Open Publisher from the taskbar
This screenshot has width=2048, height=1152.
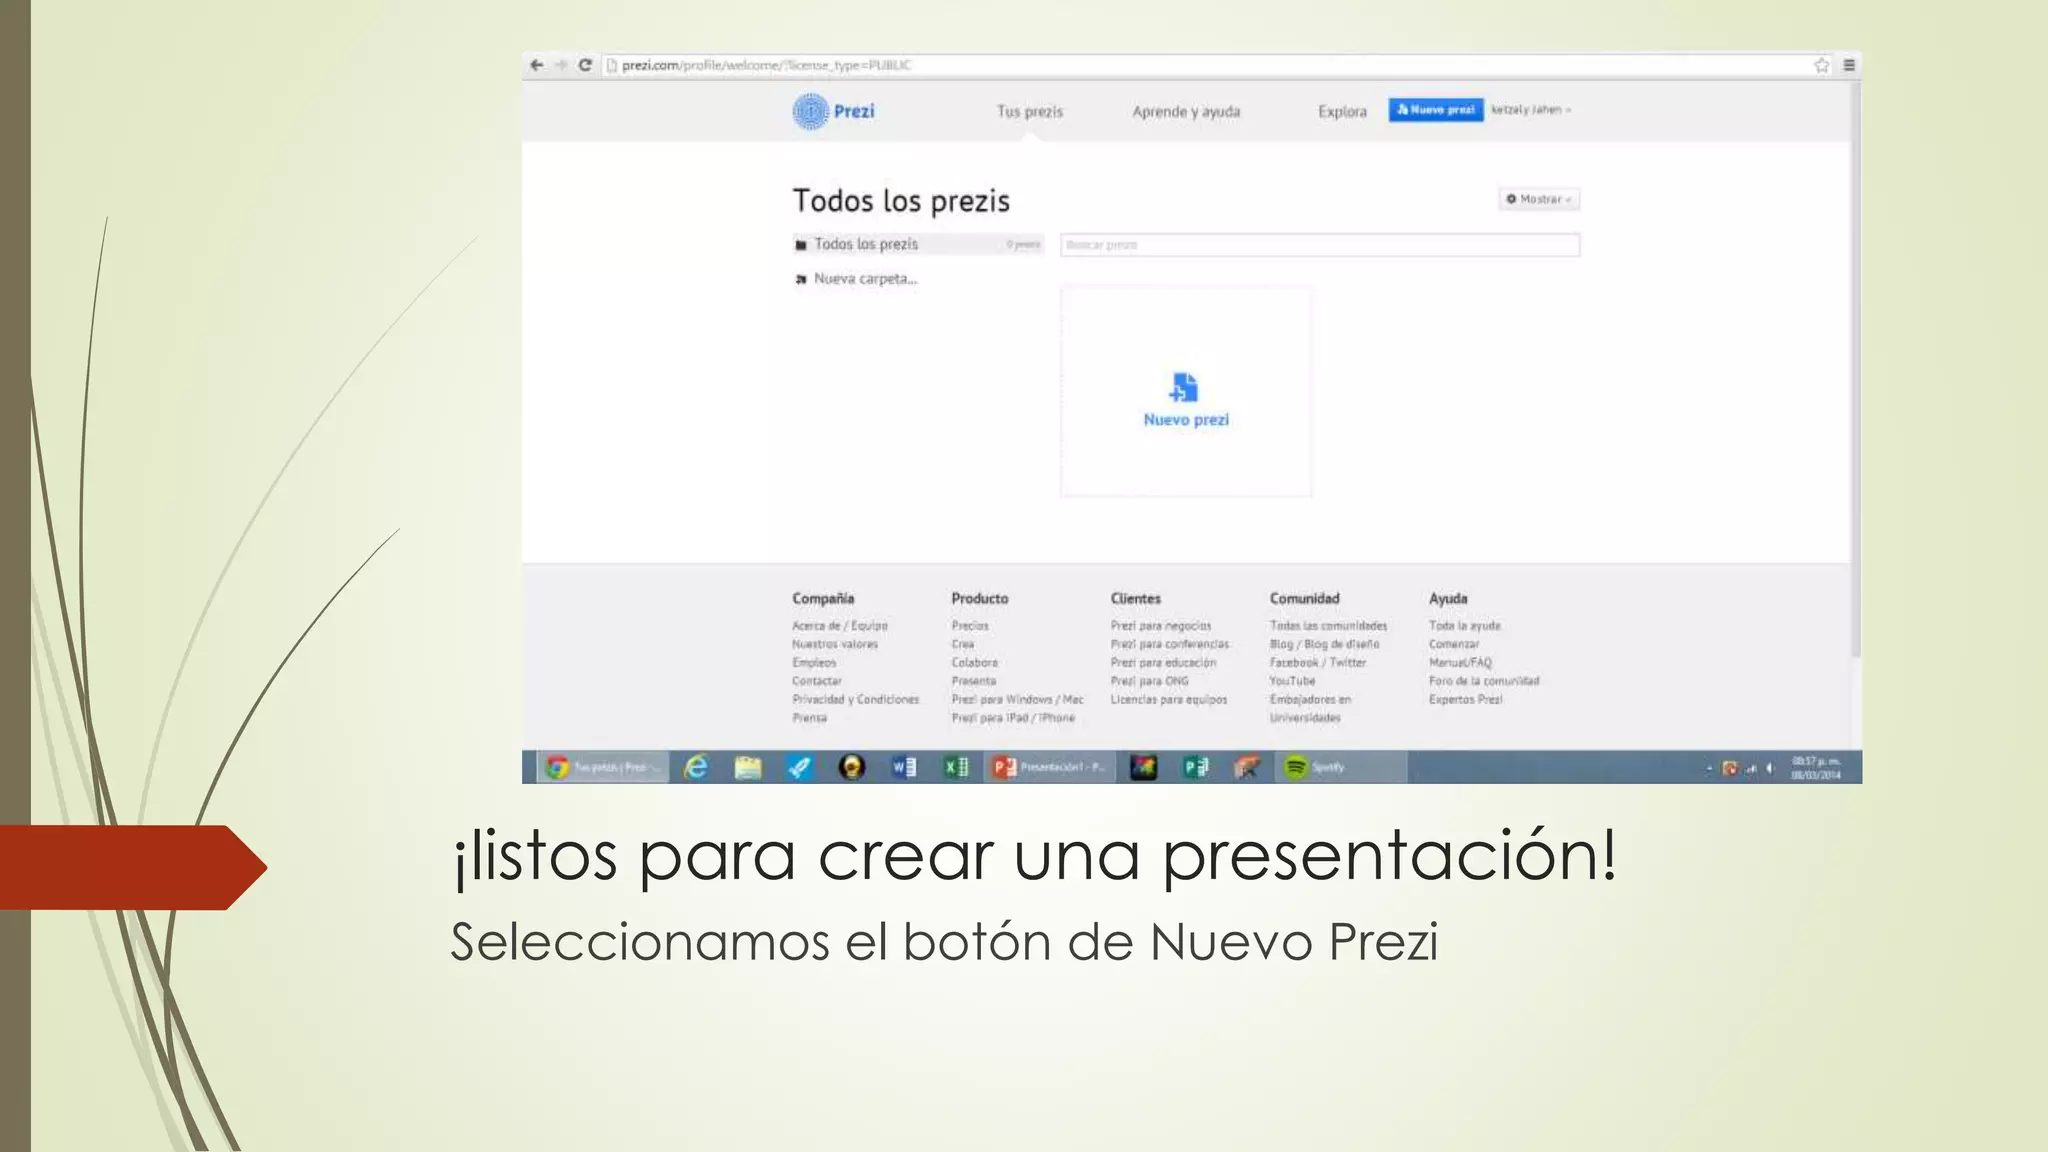(x=1196, y=767)
